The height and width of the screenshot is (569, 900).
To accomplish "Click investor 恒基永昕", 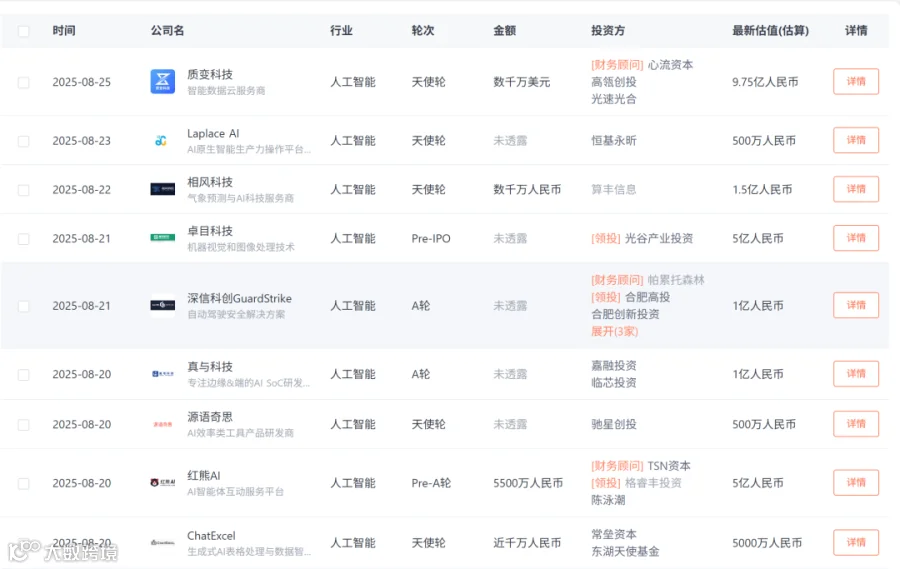I will point(614,141).
